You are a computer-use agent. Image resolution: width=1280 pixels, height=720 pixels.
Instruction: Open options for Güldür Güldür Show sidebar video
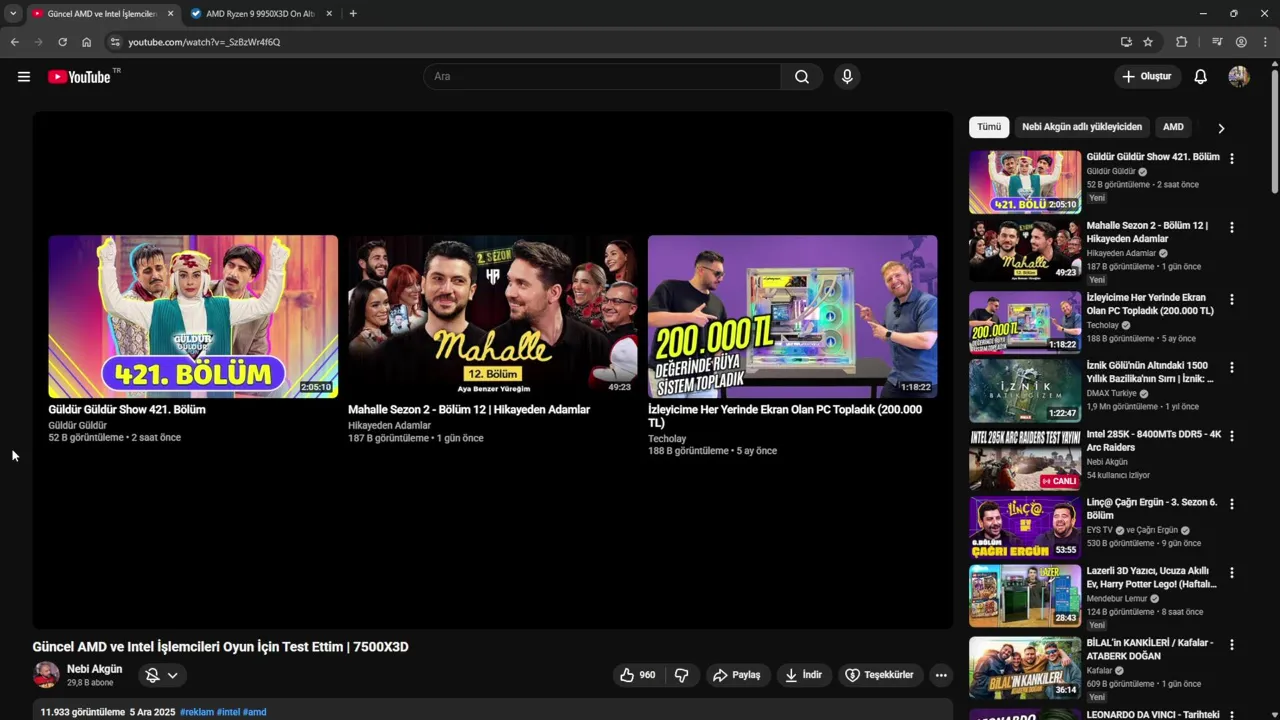[x=1232, y=159]
